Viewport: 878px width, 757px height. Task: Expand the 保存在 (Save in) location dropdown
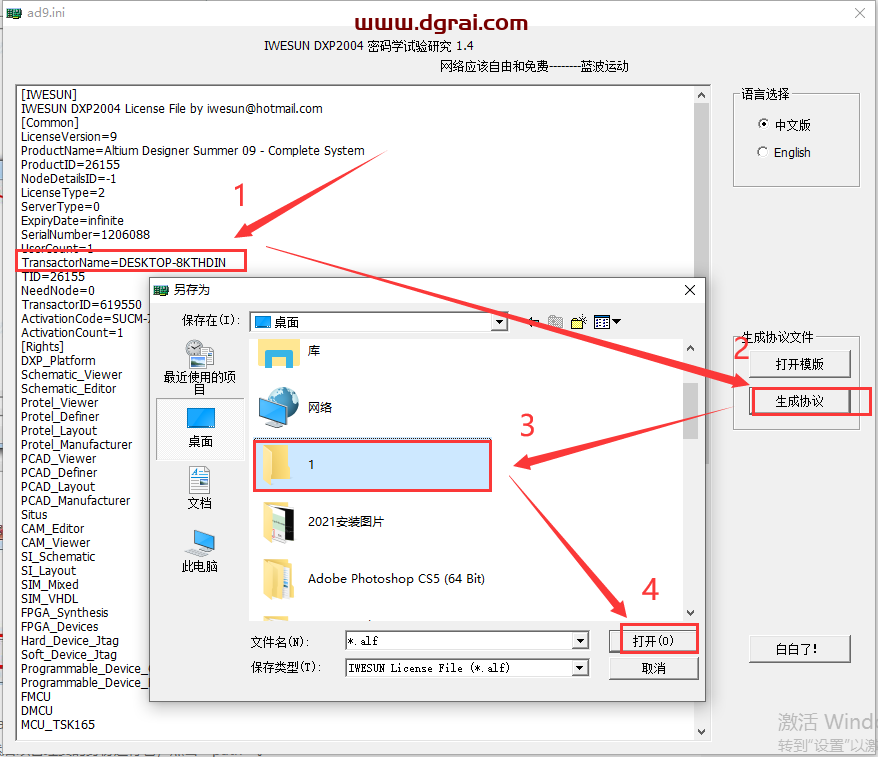click(499, 322)
